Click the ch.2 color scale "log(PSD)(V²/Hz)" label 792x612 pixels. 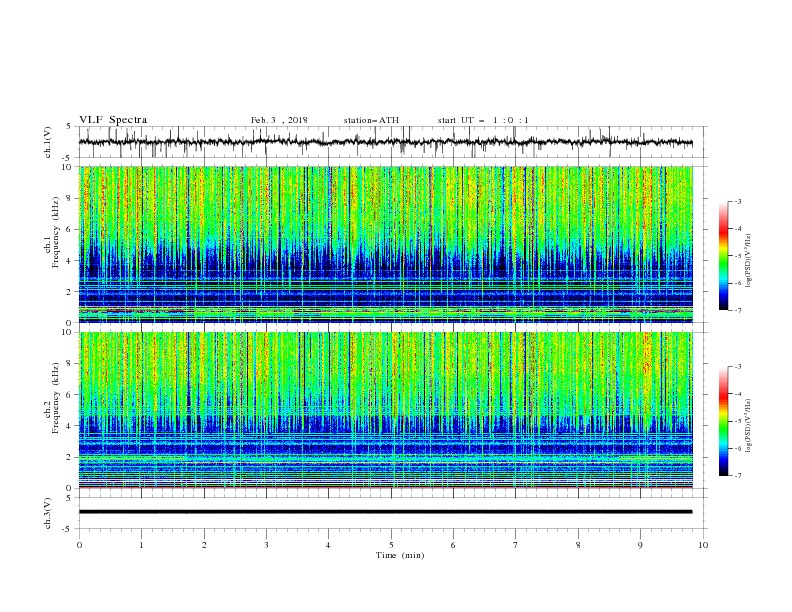pyautogui.click(x=749, y=426)
